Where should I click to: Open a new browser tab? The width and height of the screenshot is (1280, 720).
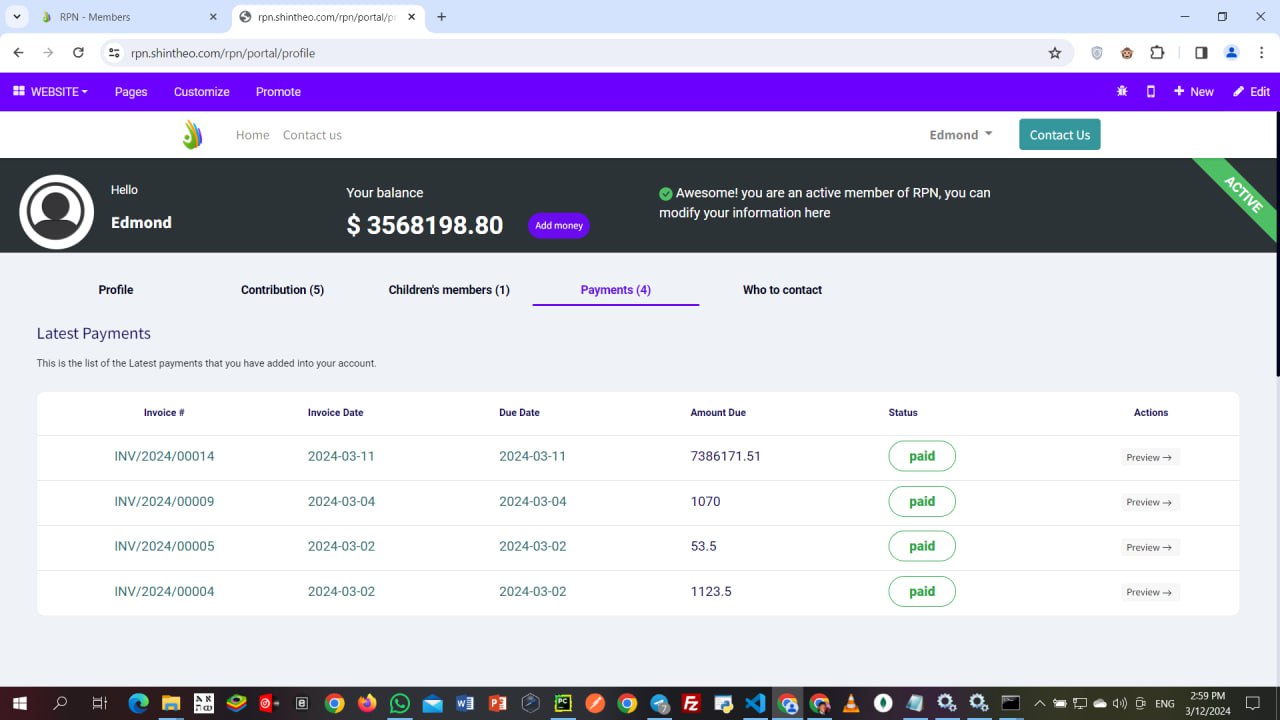coord(442,17)
